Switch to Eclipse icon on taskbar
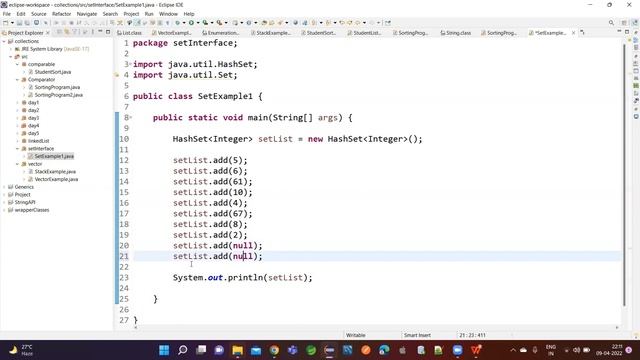 (x=329, y=350)
